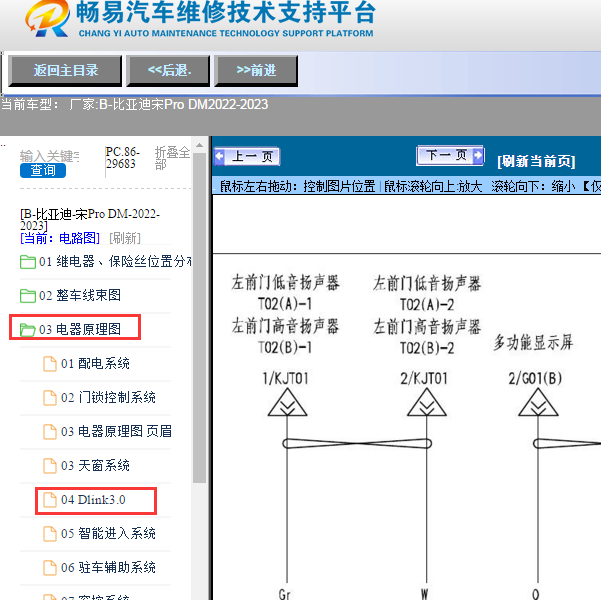Open the 03 天窗系统 page
Screen dimensions: 601x600
95,465
